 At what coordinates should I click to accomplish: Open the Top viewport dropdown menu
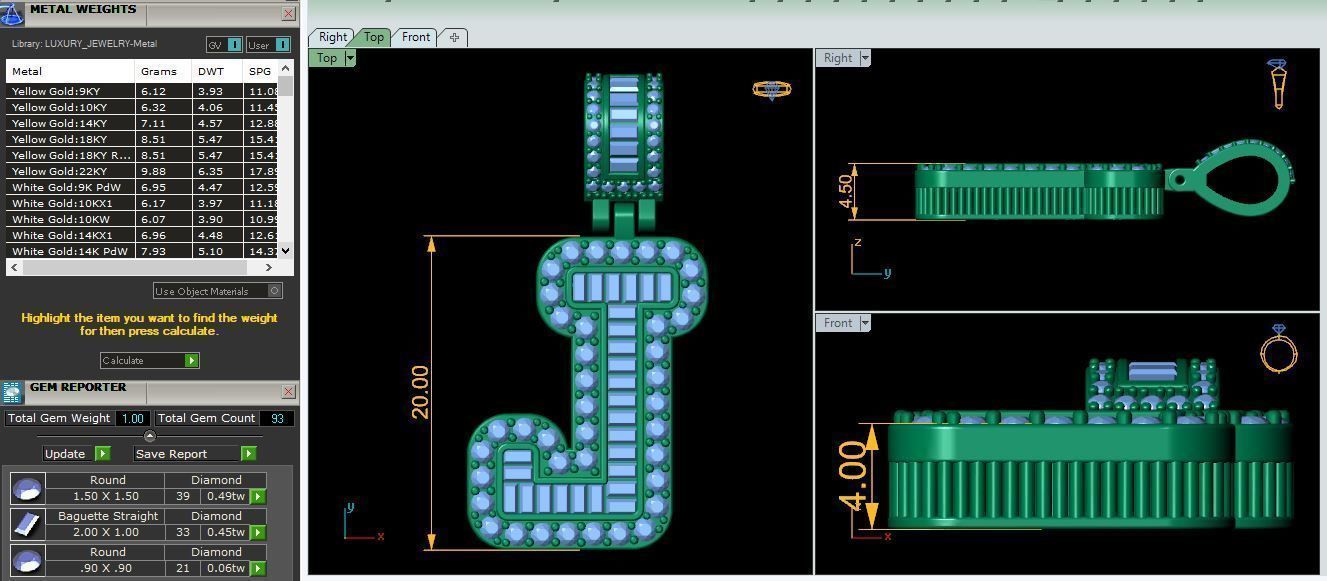tap(350, 58)
